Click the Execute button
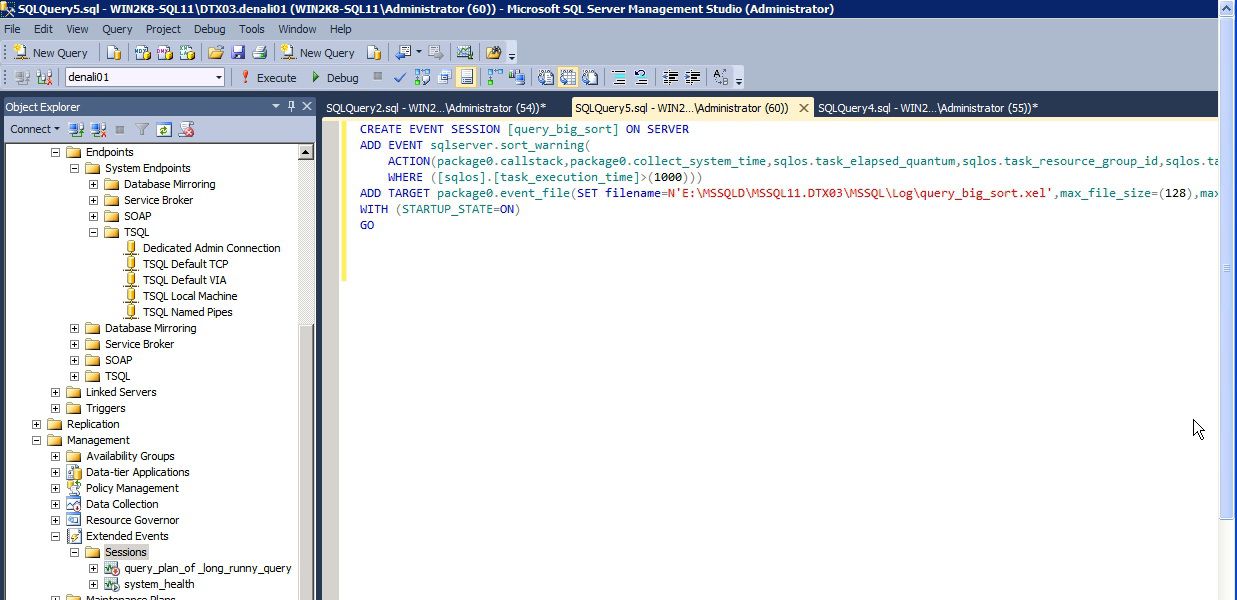This screenshot has width=1237, height=600. pyautogui.click(x=268, y=77)
